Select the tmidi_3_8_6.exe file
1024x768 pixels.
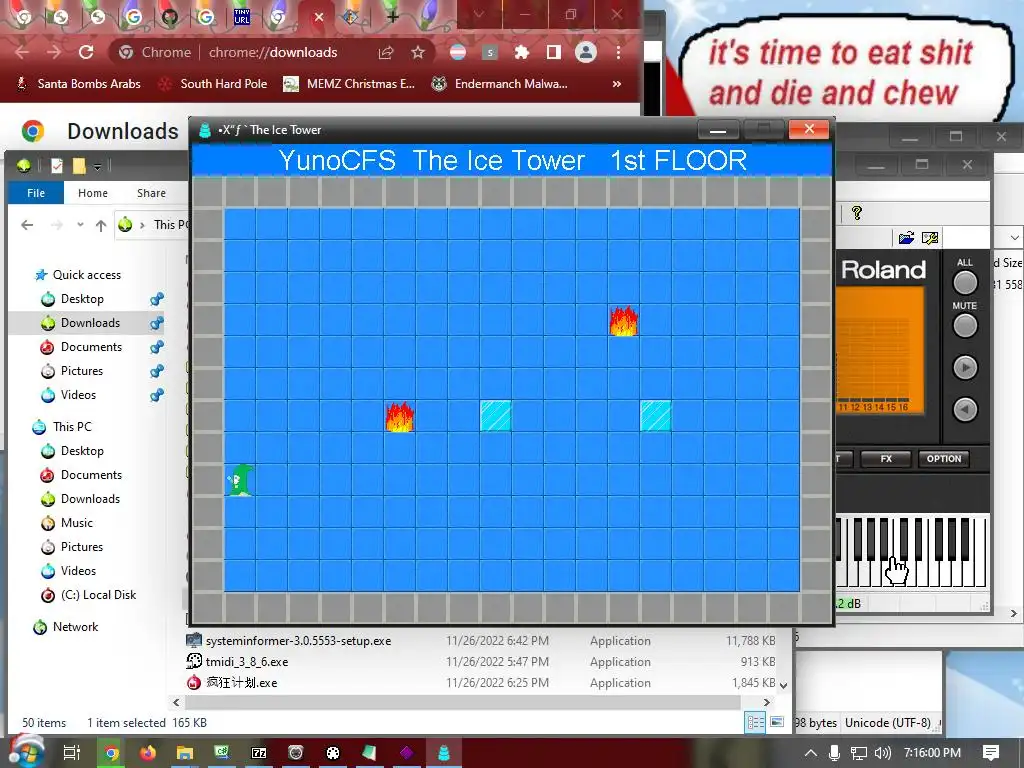pos(247,662)
